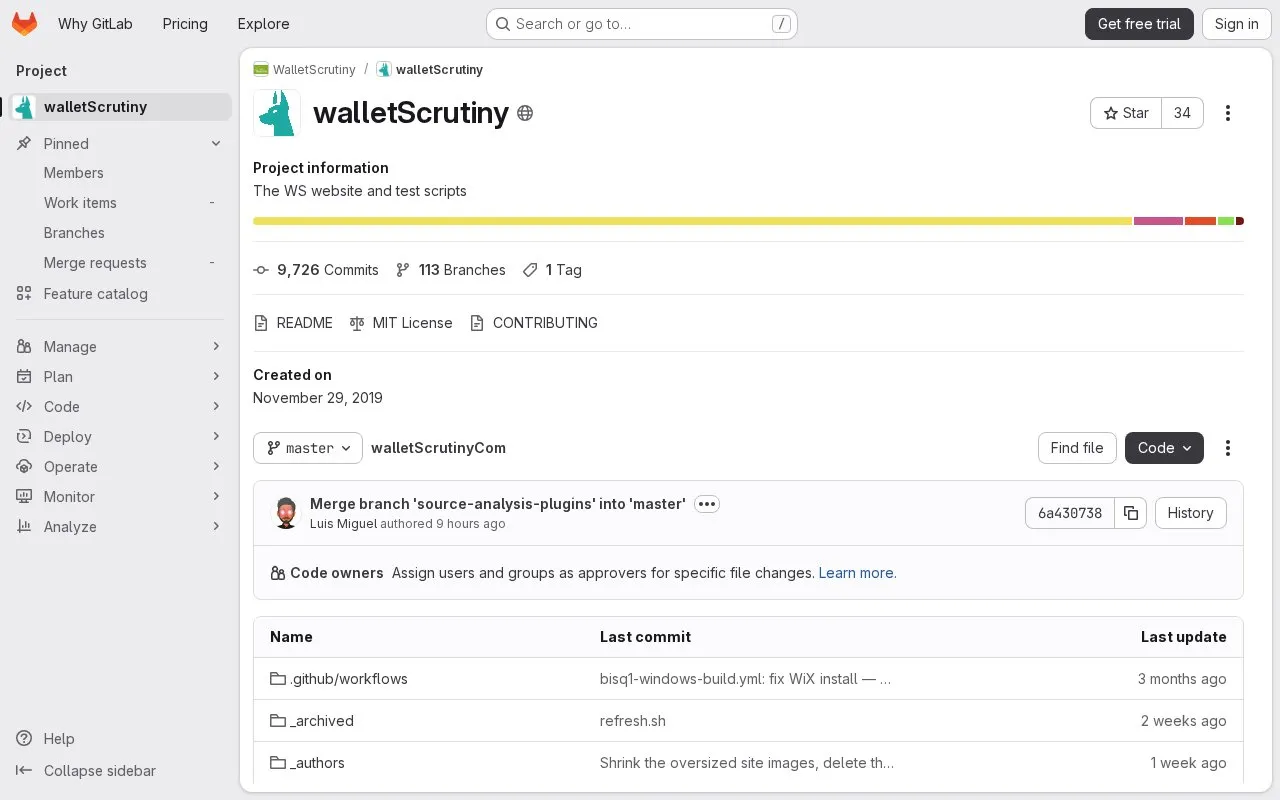Click the orange-red language bar segment

pos(1200,221)
